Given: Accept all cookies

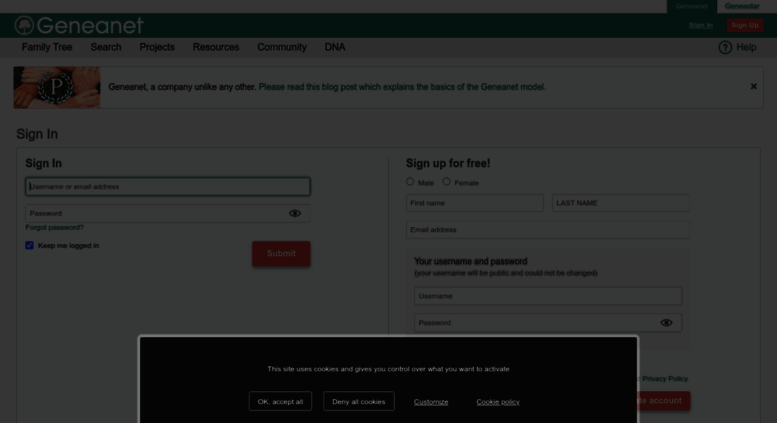Looking at the screenshot, I should click(x=280, y=402).
